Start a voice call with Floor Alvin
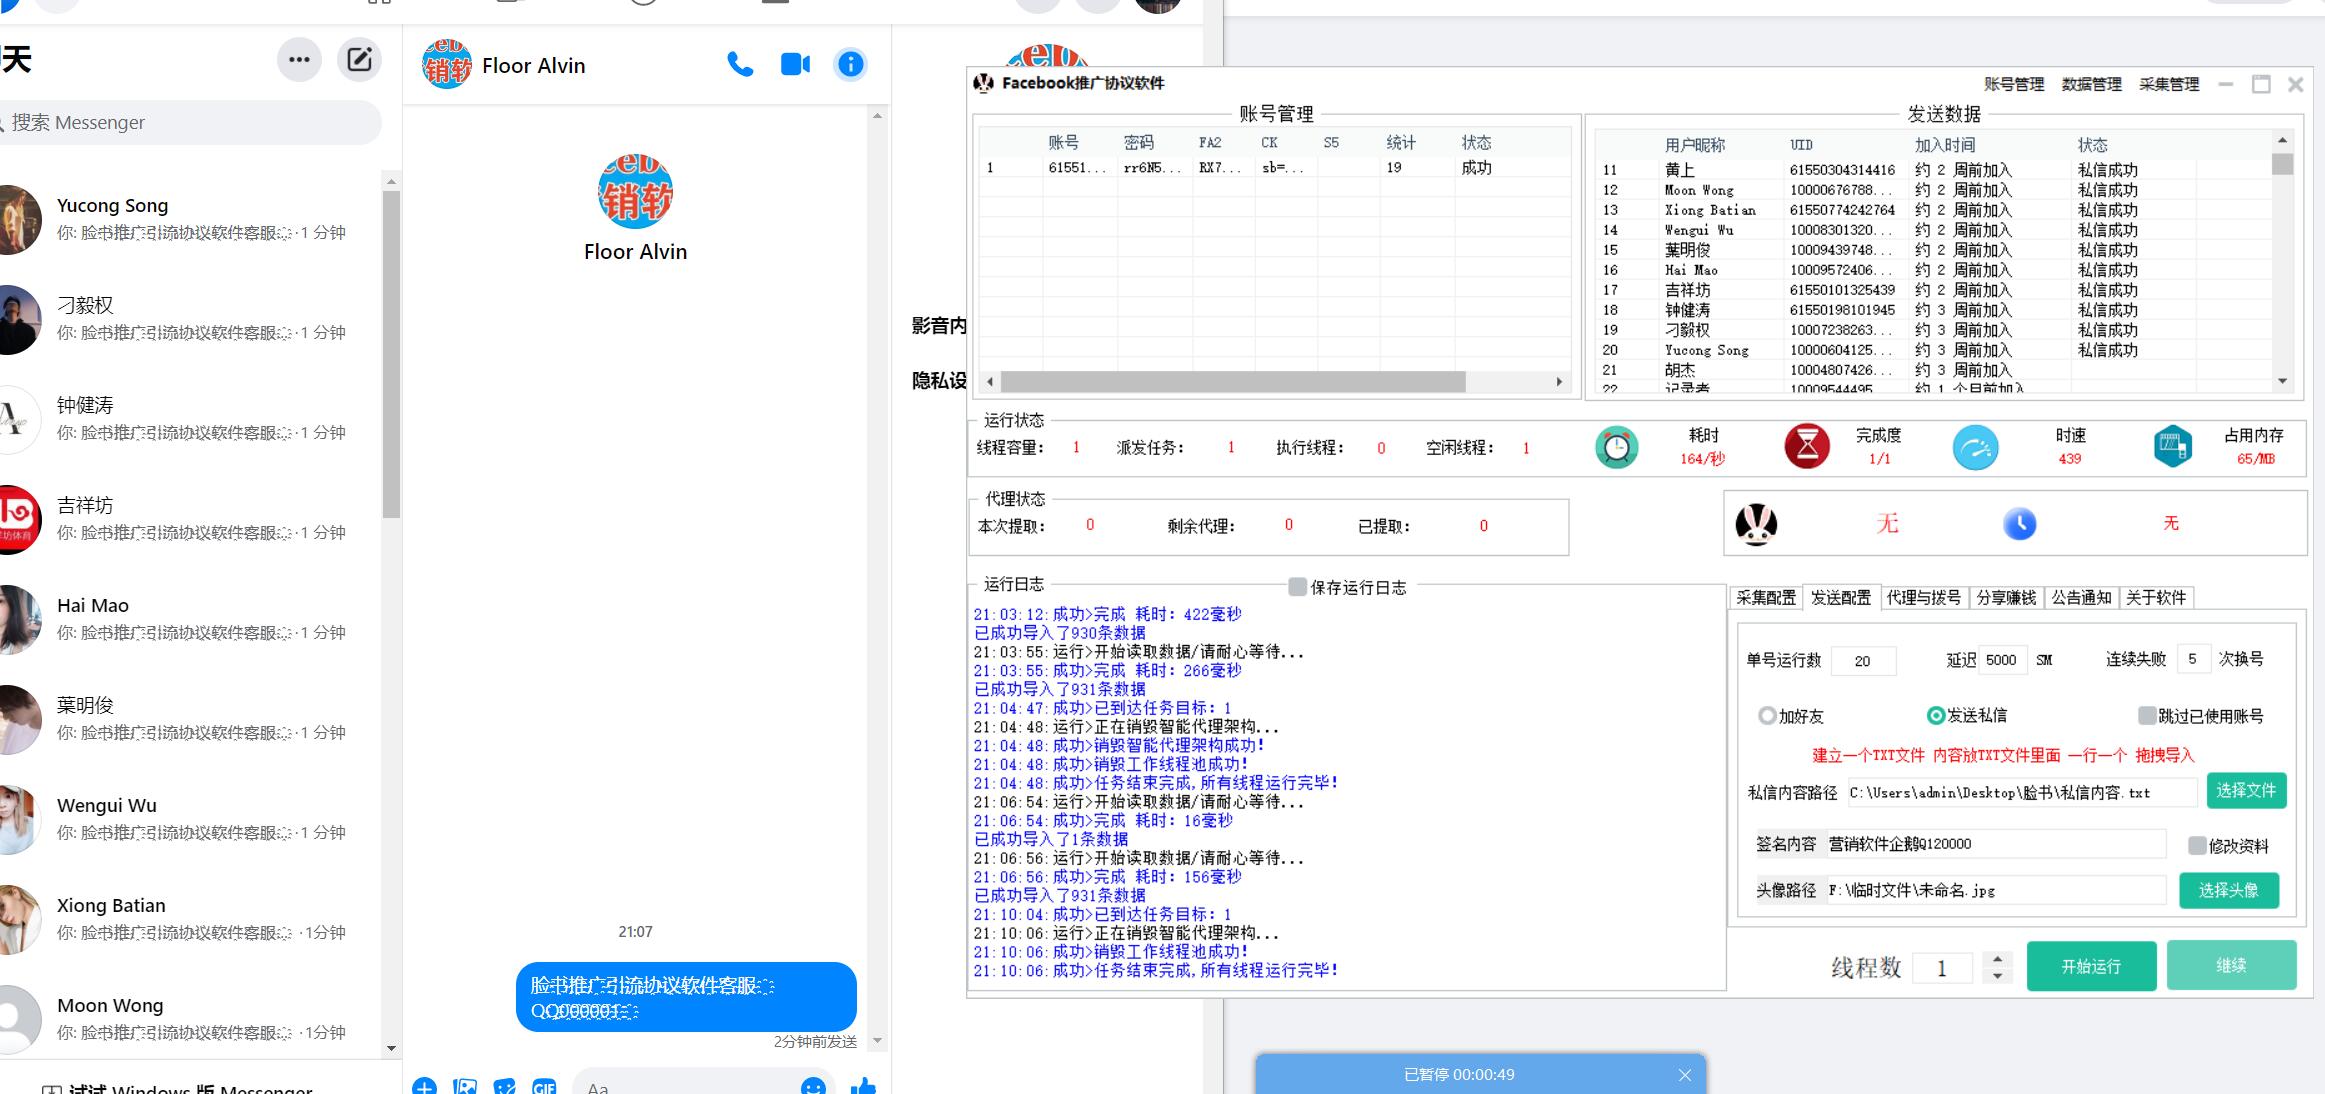This screenshot has width=2325, height=1094. 740,65
